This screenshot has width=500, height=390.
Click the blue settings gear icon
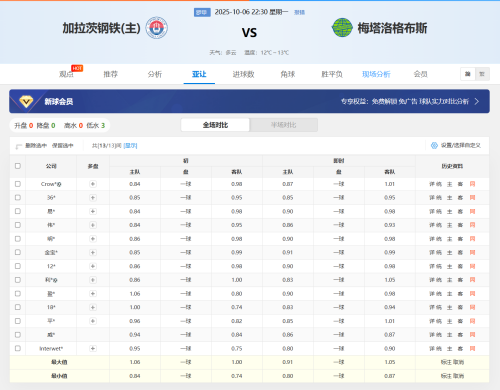pos(434,145)
